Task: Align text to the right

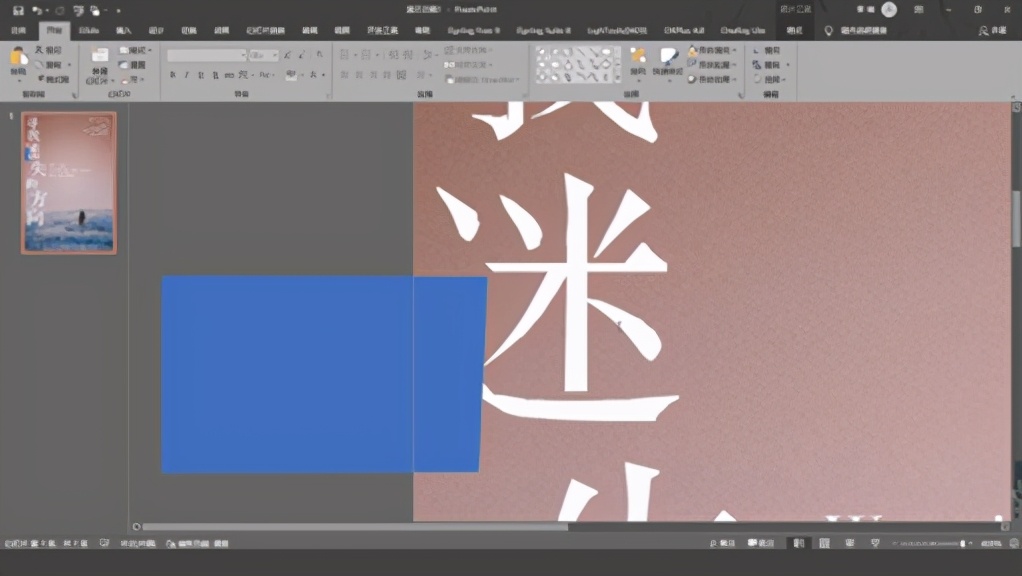Action: [x=373, y=76]
